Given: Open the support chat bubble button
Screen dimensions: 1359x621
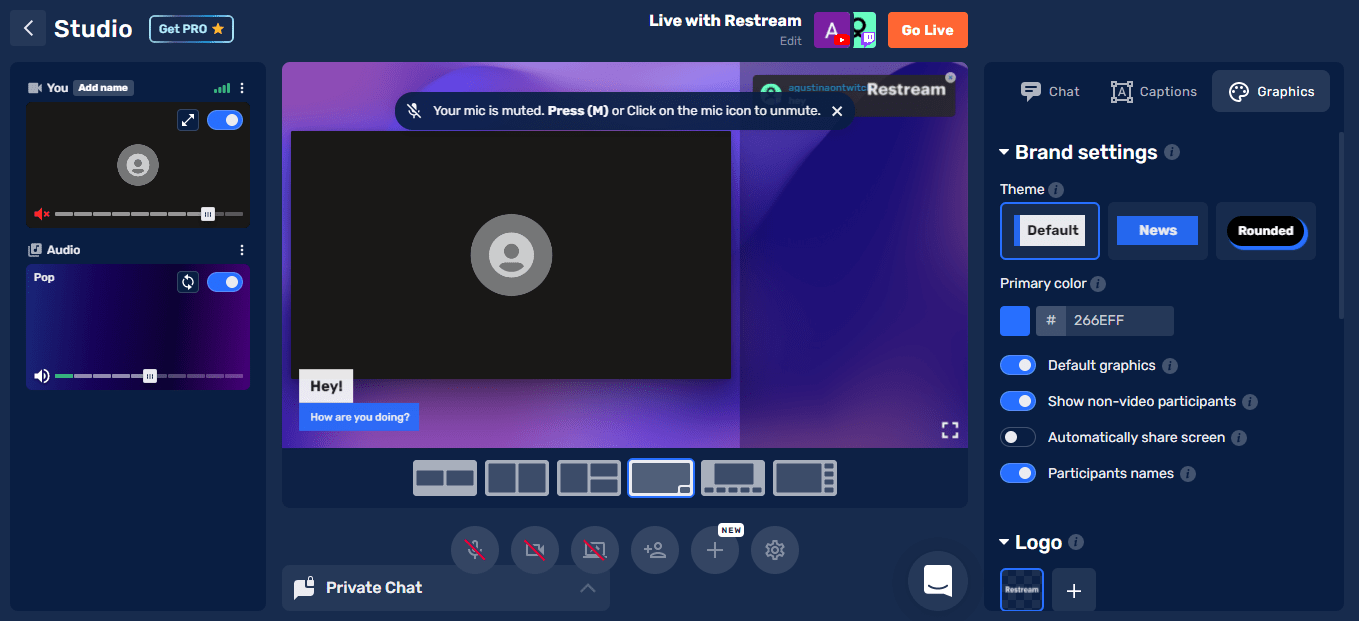Looking at the screenshot, I should (x=938, y=581).
